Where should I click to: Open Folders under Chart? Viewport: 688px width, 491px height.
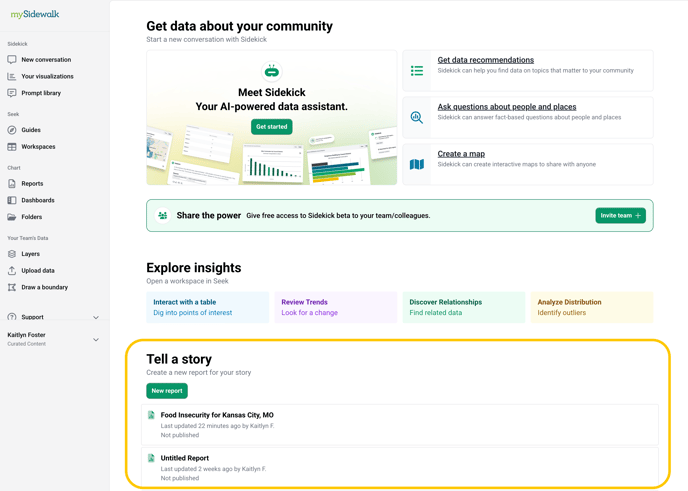[x=32, y=217]
